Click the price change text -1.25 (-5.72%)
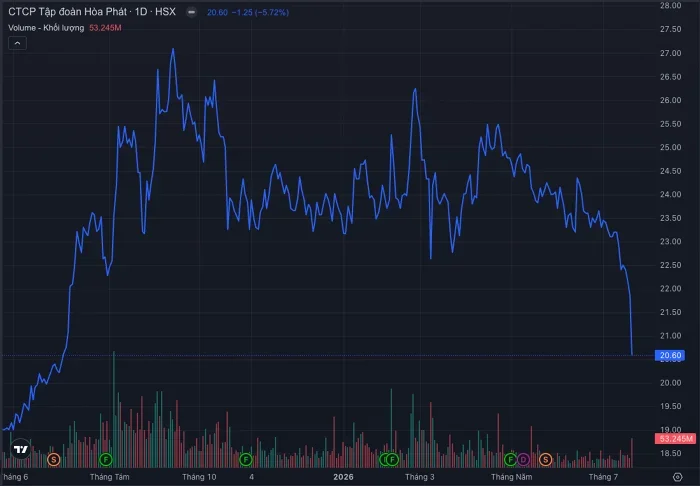 [x=260, y=12]
